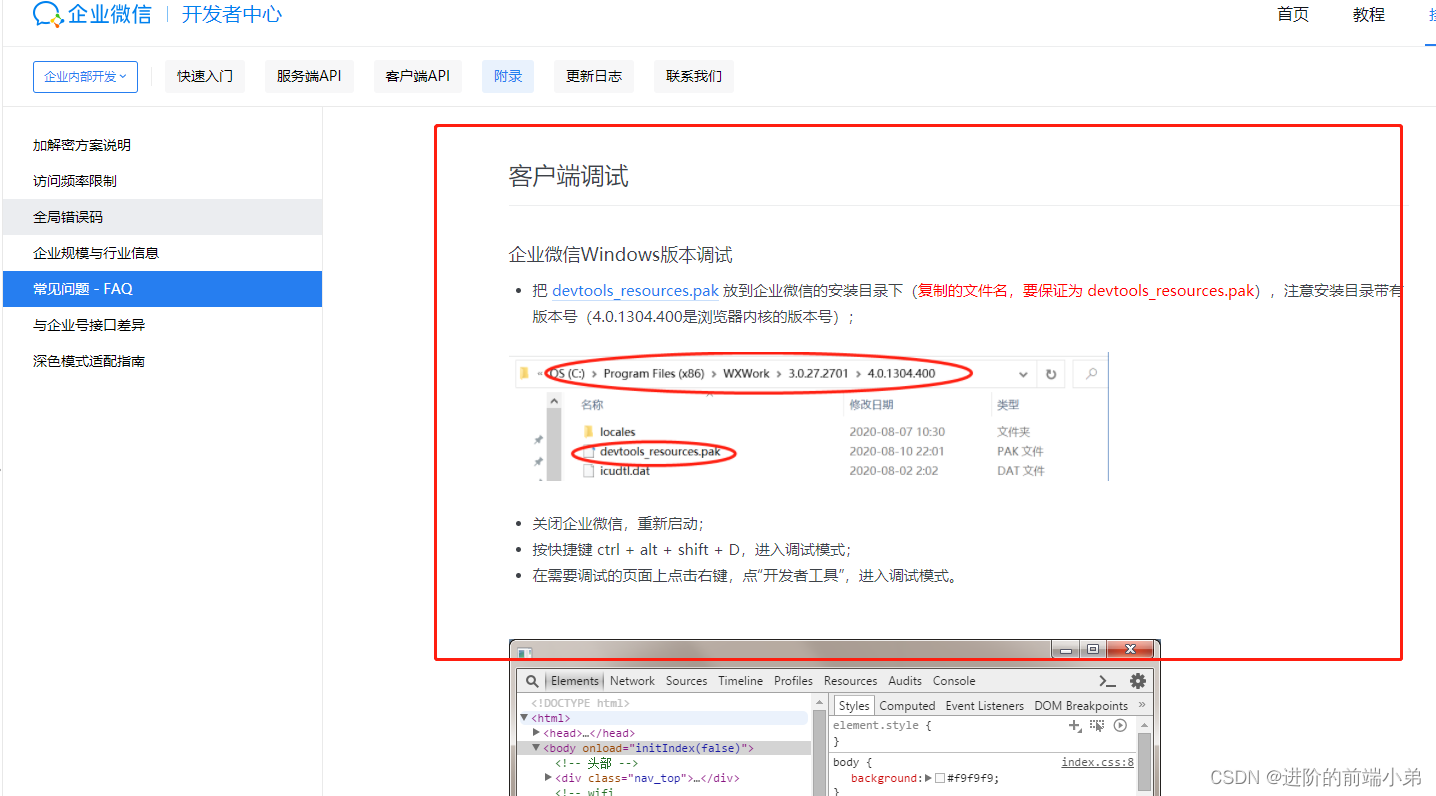Select 访问频率限制 in sidebar

pos(162,181)
